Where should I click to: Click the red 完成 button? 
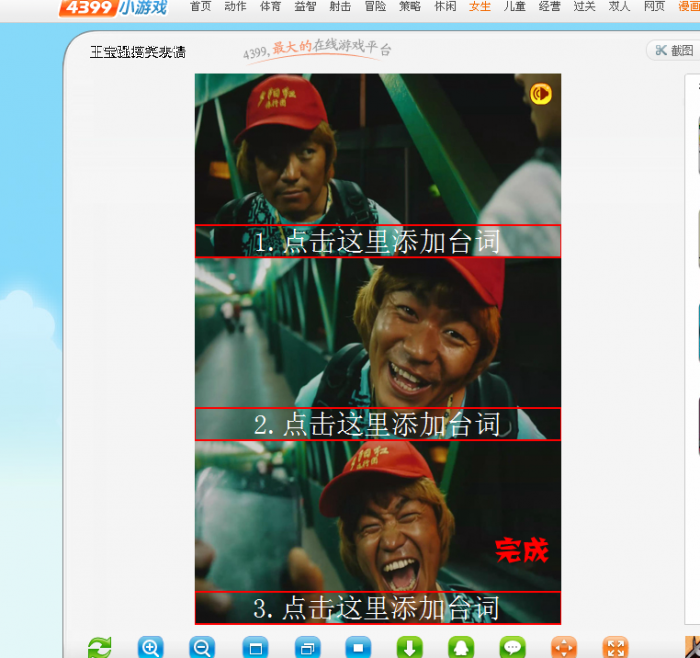click(521, 550)
